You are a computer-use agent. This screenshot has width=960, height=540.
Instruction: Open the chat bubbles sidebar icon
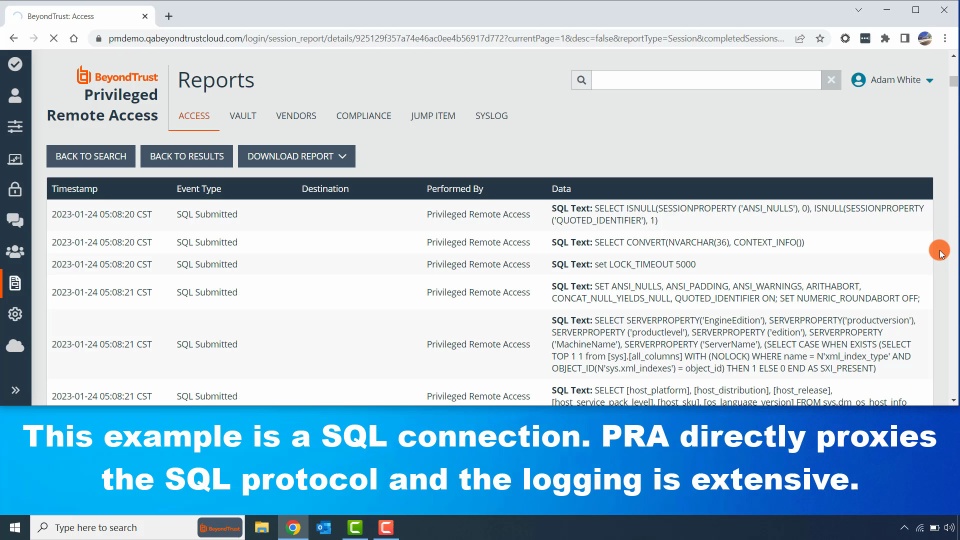coord(15,220)
